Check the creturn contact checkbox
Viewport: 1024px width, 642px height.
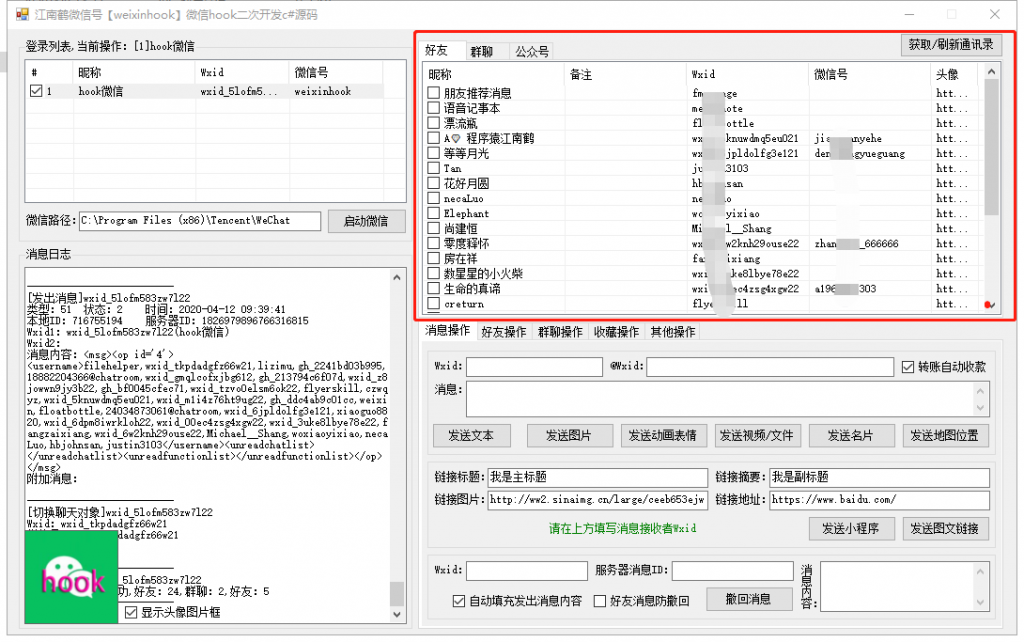point(433,303)
